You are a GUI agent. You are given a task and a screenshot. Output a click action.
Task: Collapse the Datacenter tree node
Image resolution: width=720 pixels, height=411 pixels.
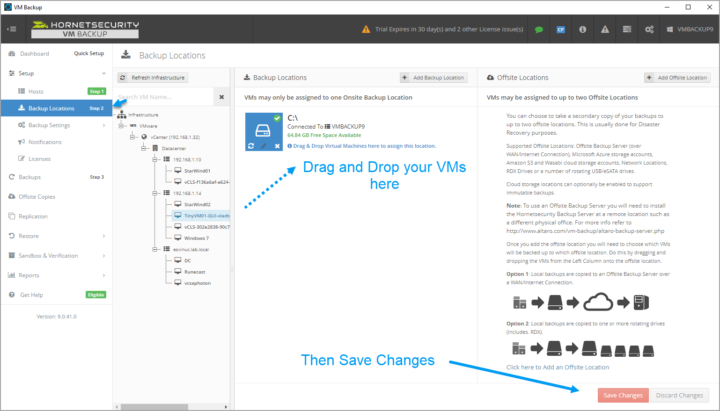[x=143, y=148]
